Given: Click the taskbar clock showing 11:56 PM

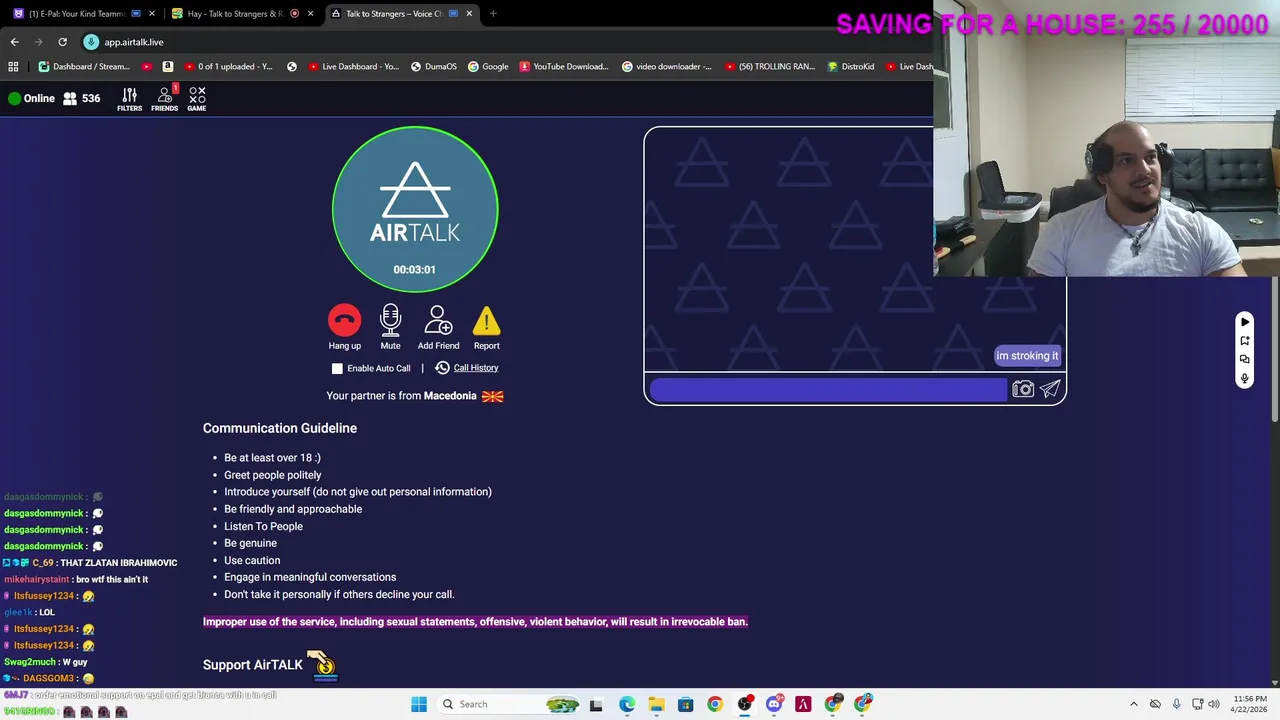Looking at the screenshot, I should (x=1250, y=704).
